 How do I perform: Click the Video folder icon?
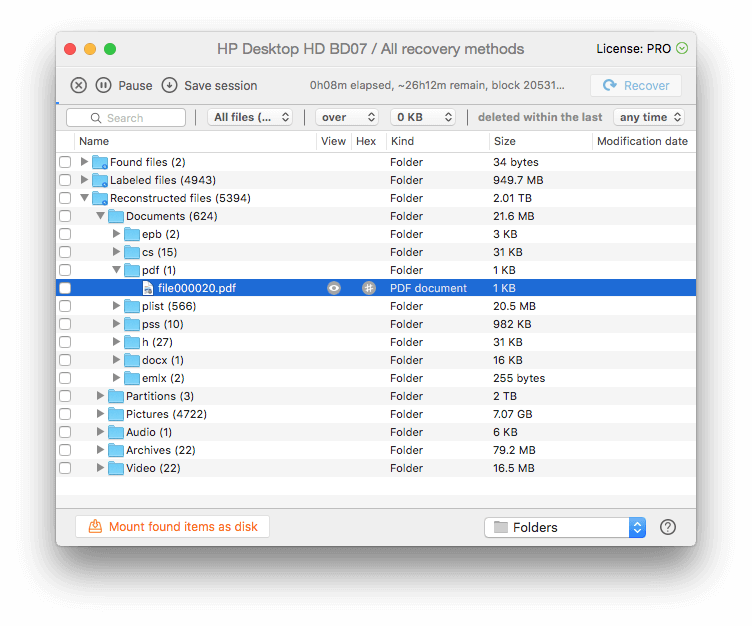coord(116,468)
